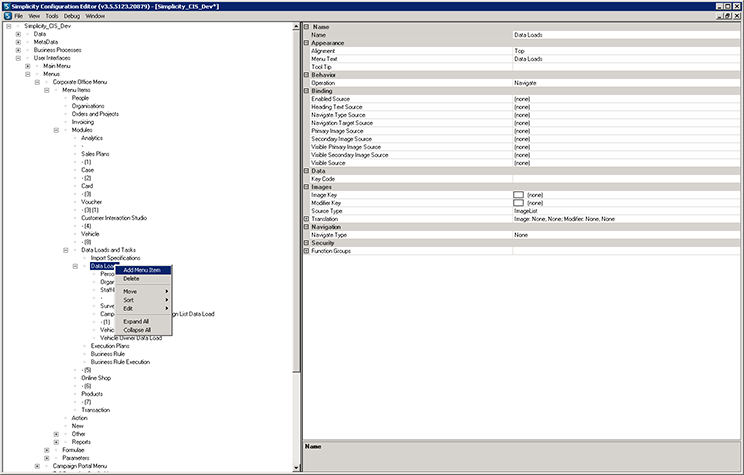
Task: Select the Organisations tree item
Action: [88, 106]
